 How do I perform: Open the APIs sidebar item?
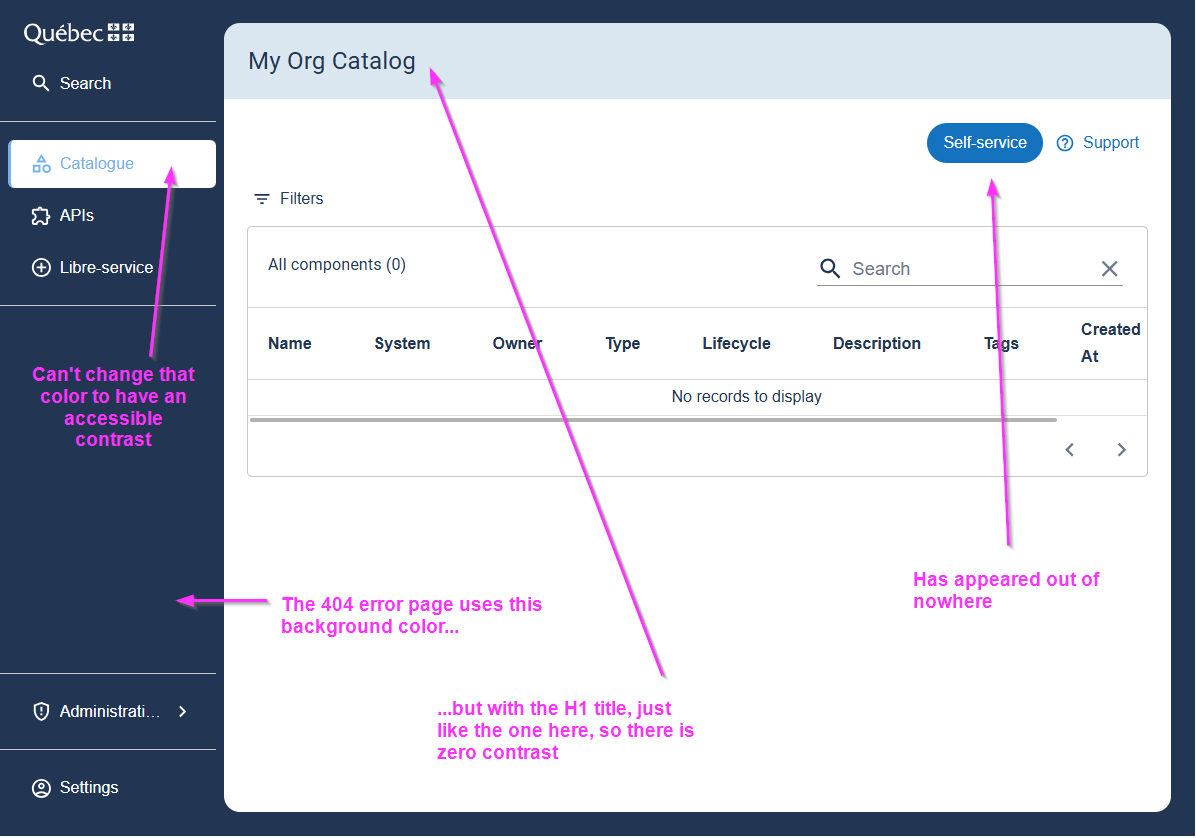coord(77,216)
